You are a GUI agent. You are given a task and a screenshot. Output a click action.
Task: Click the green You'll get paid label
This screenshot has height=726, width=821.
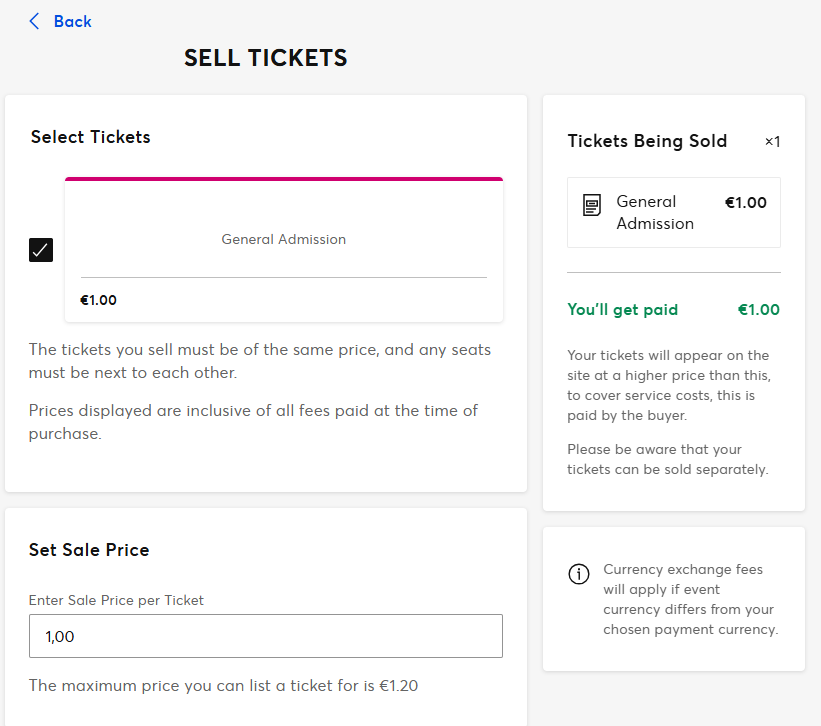pos(622,310)
